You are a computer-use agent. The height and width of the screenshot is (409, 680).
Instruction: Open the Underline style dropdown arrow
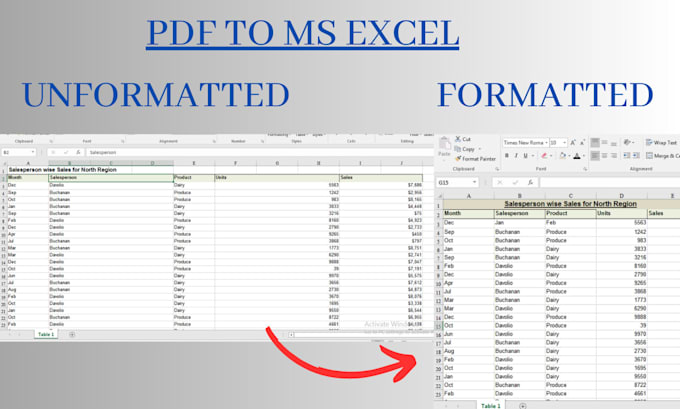(533, 155)
